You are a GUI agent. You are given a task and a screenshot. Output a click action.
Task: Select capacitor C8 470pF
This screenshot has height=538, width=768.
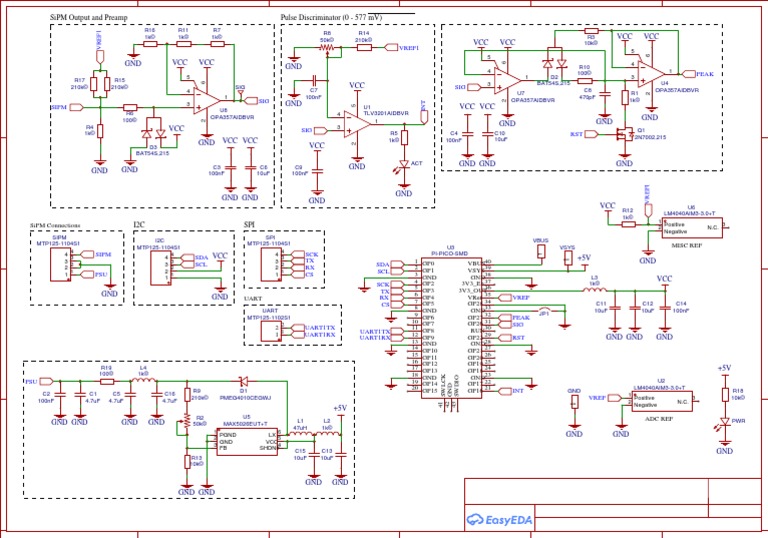tap(605, 93)
